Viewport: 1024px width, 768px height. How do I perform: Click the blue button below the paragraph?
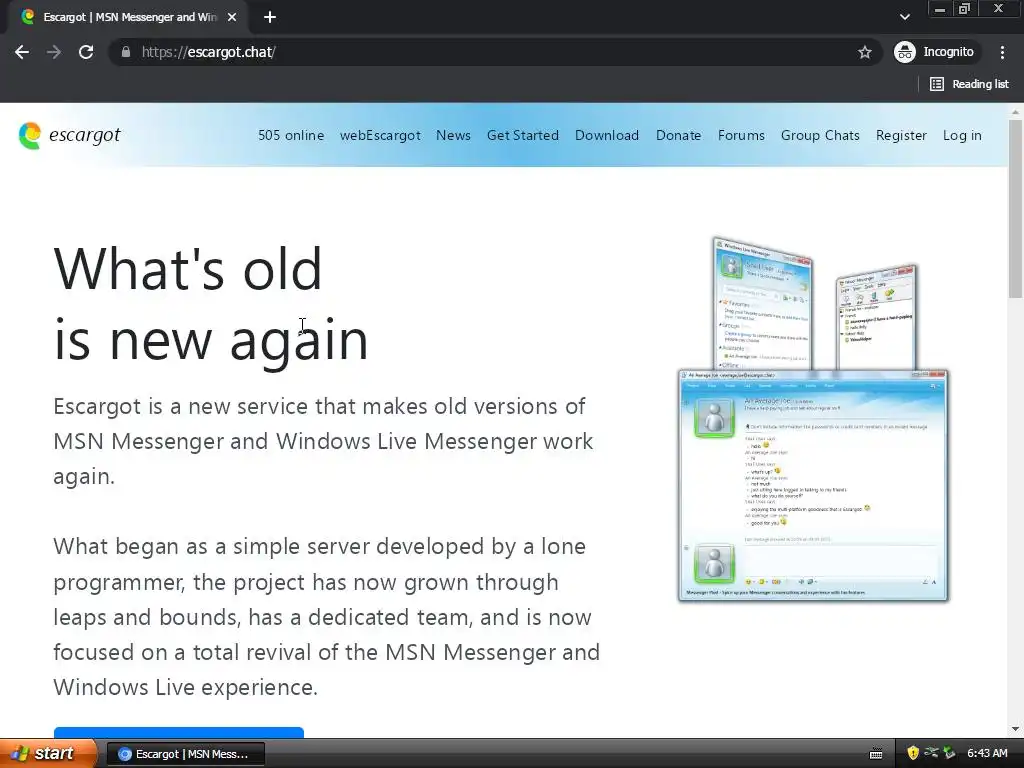tap(178, 732)
